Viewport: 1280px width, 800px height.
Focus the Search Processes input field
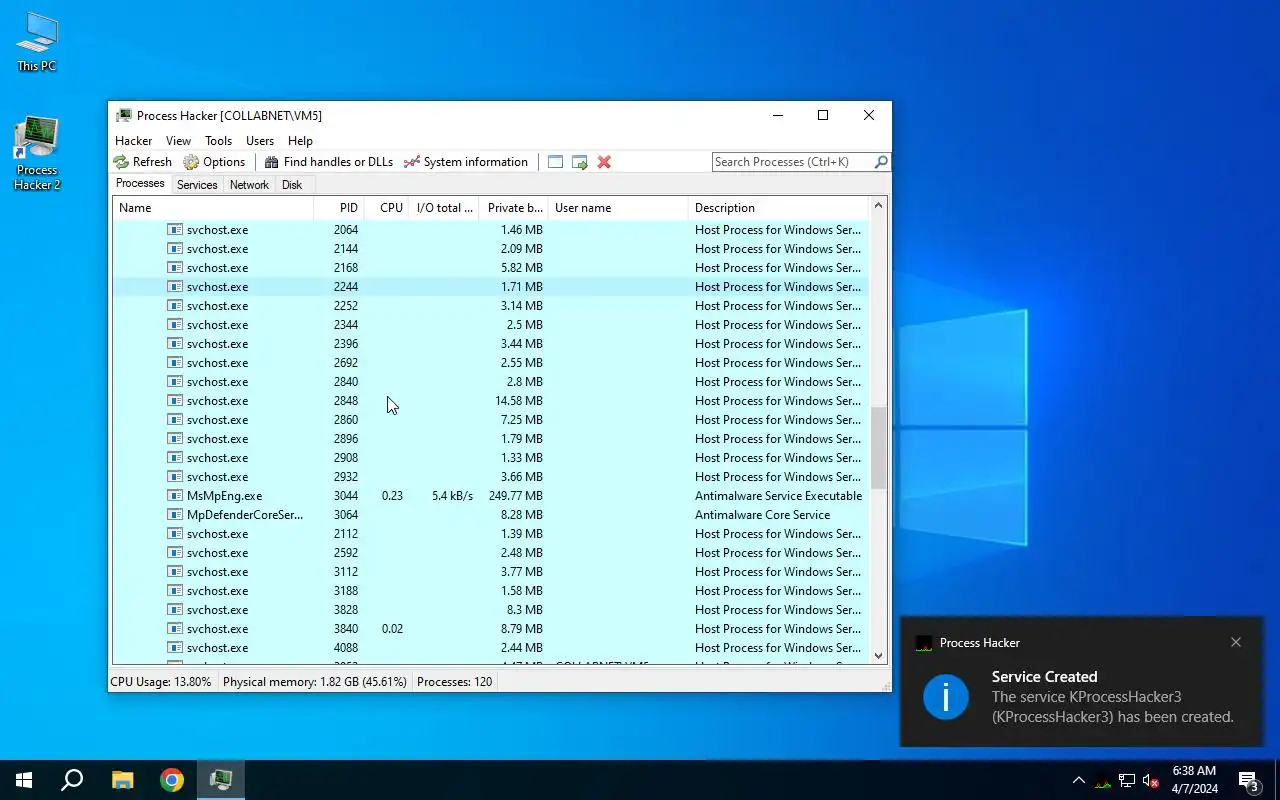click(792, 162)
